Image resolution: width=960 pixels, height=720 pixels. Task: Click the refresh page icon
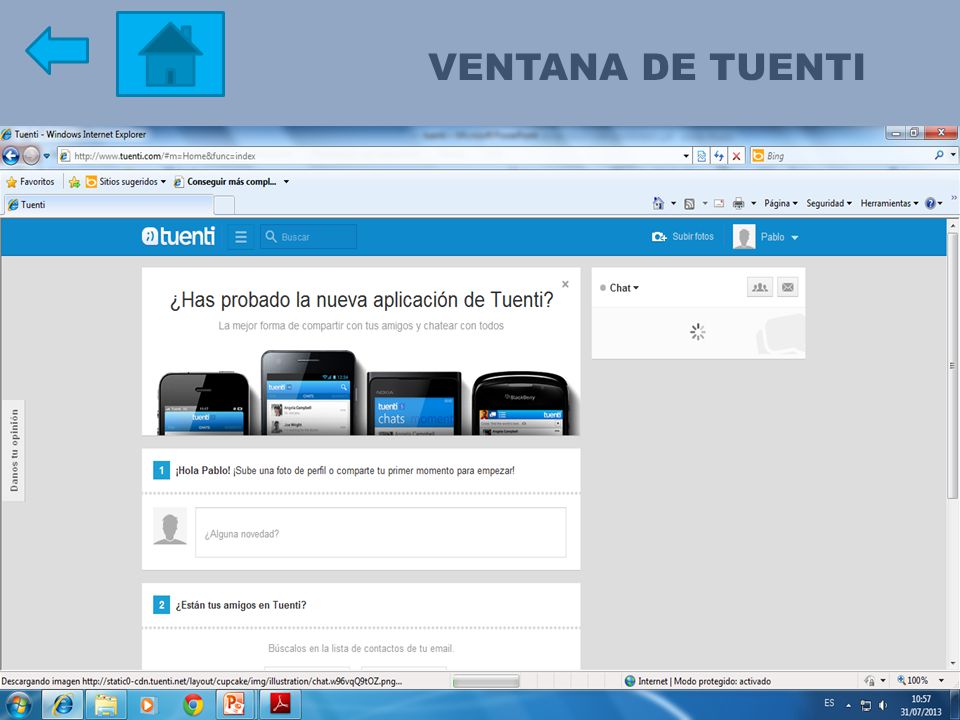point(719,156)
